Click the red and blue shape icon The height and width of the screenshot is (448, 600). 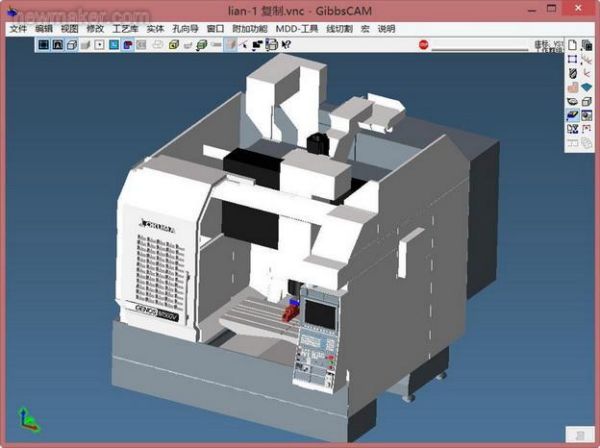[x=127, y=45]
